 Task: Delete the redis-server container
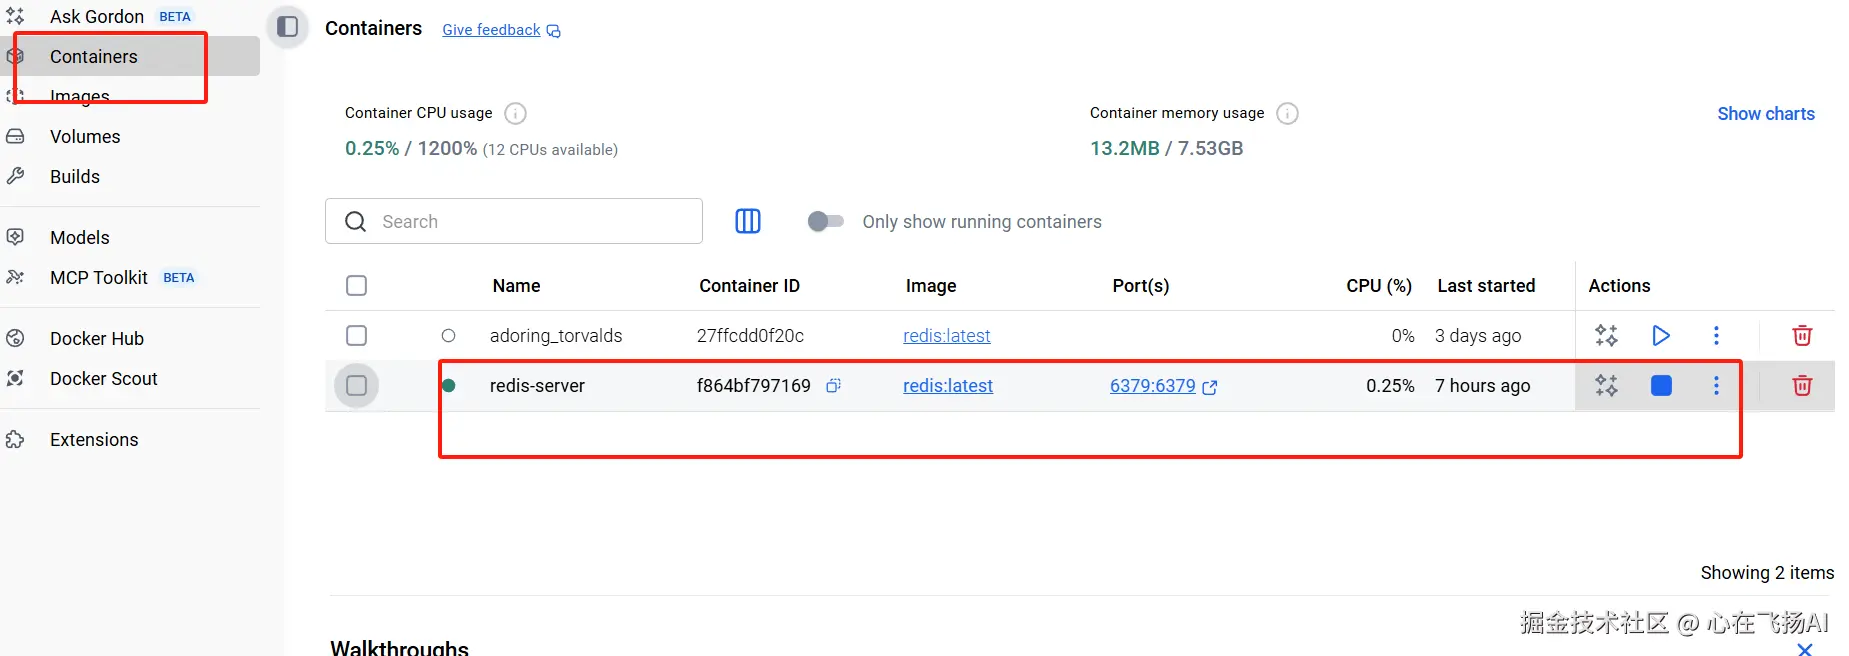coord(1802,386)
